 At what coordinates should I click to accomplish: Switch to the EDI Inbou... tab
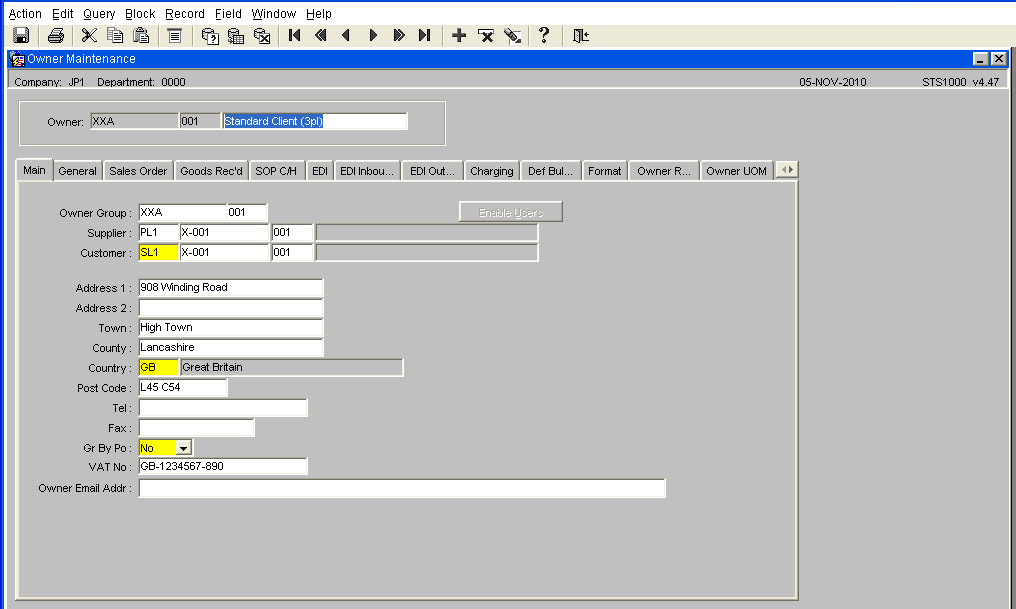(x=367, y=171)
